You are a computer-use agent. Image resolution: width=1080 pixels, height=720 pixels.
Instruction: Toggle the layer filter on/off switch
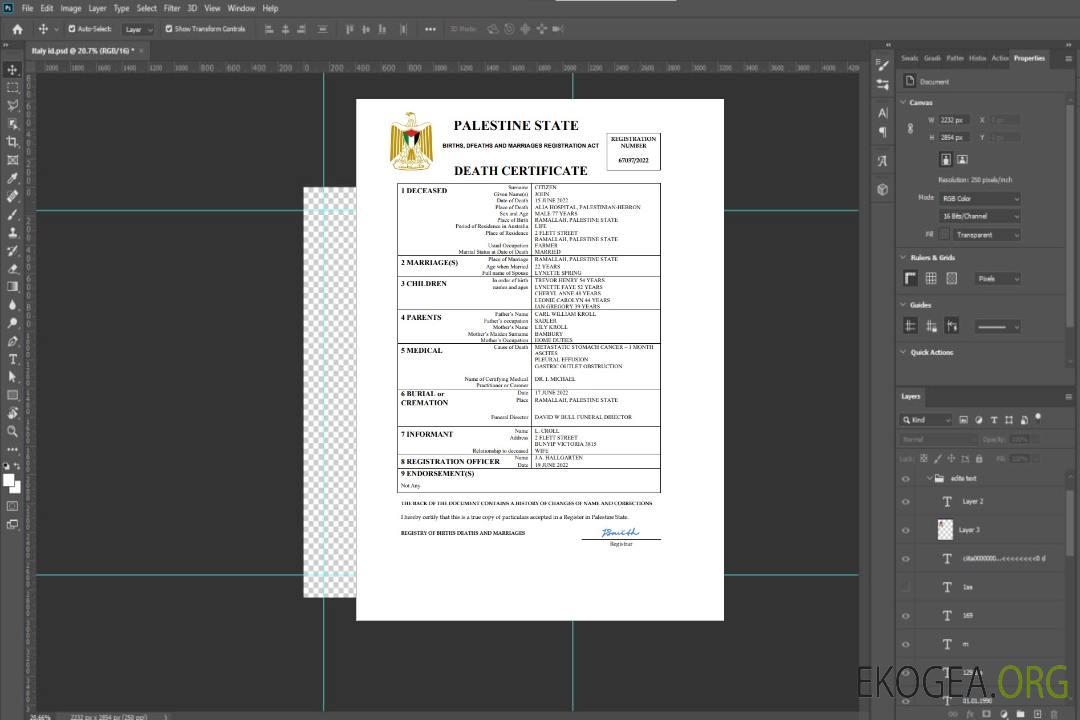point(1038,418)
